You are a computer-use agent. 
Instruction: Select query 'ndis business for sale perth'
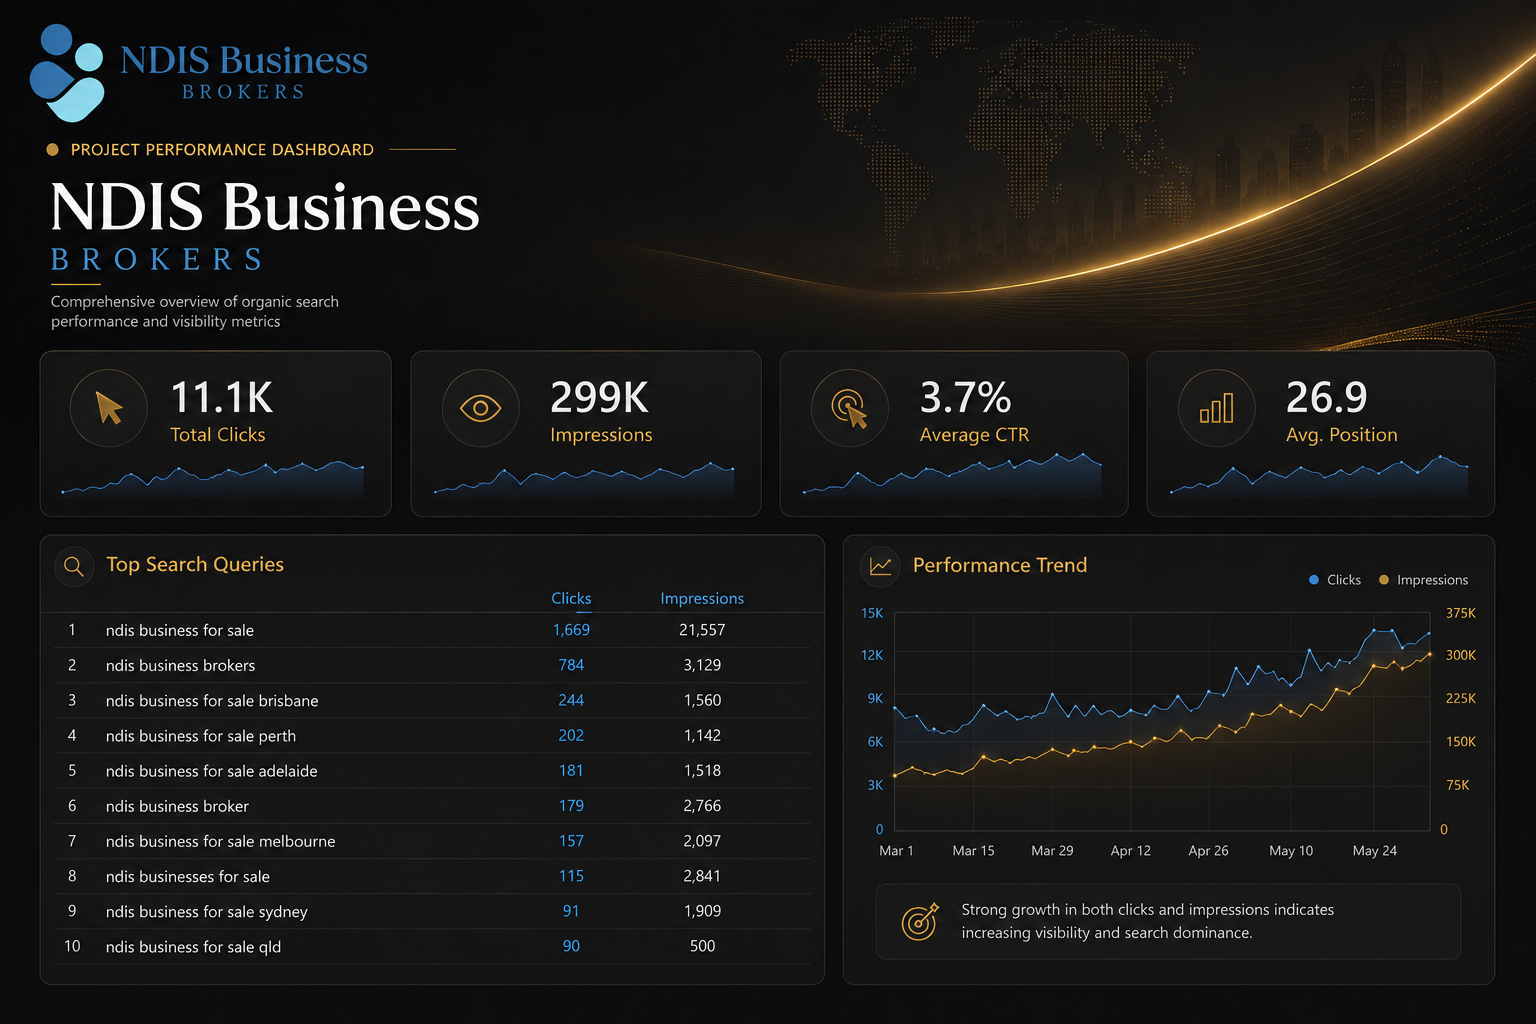pyautogui.click(x=201, y=736)
